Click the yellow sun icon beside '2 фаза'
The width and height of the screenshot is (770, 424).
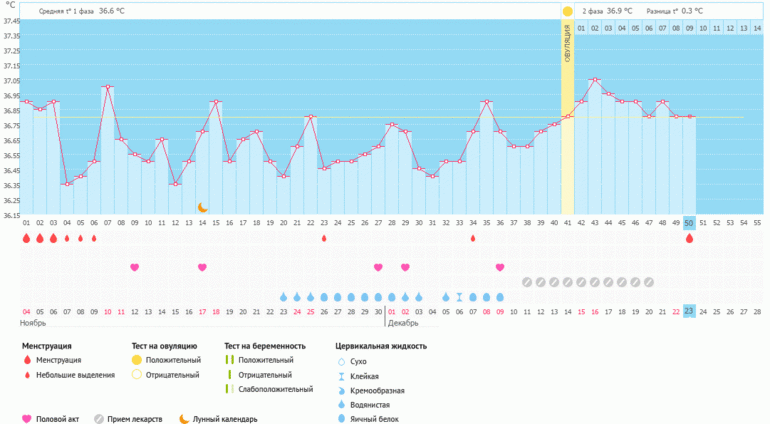[x=567, y=11]
